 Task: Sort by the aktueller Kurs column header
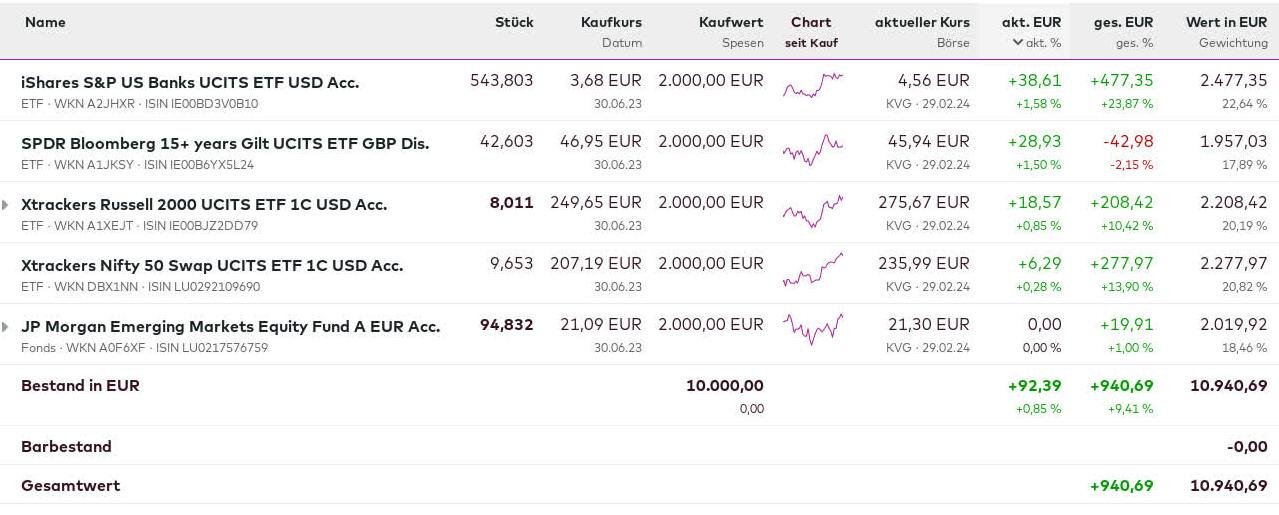(x=922, y=22)
